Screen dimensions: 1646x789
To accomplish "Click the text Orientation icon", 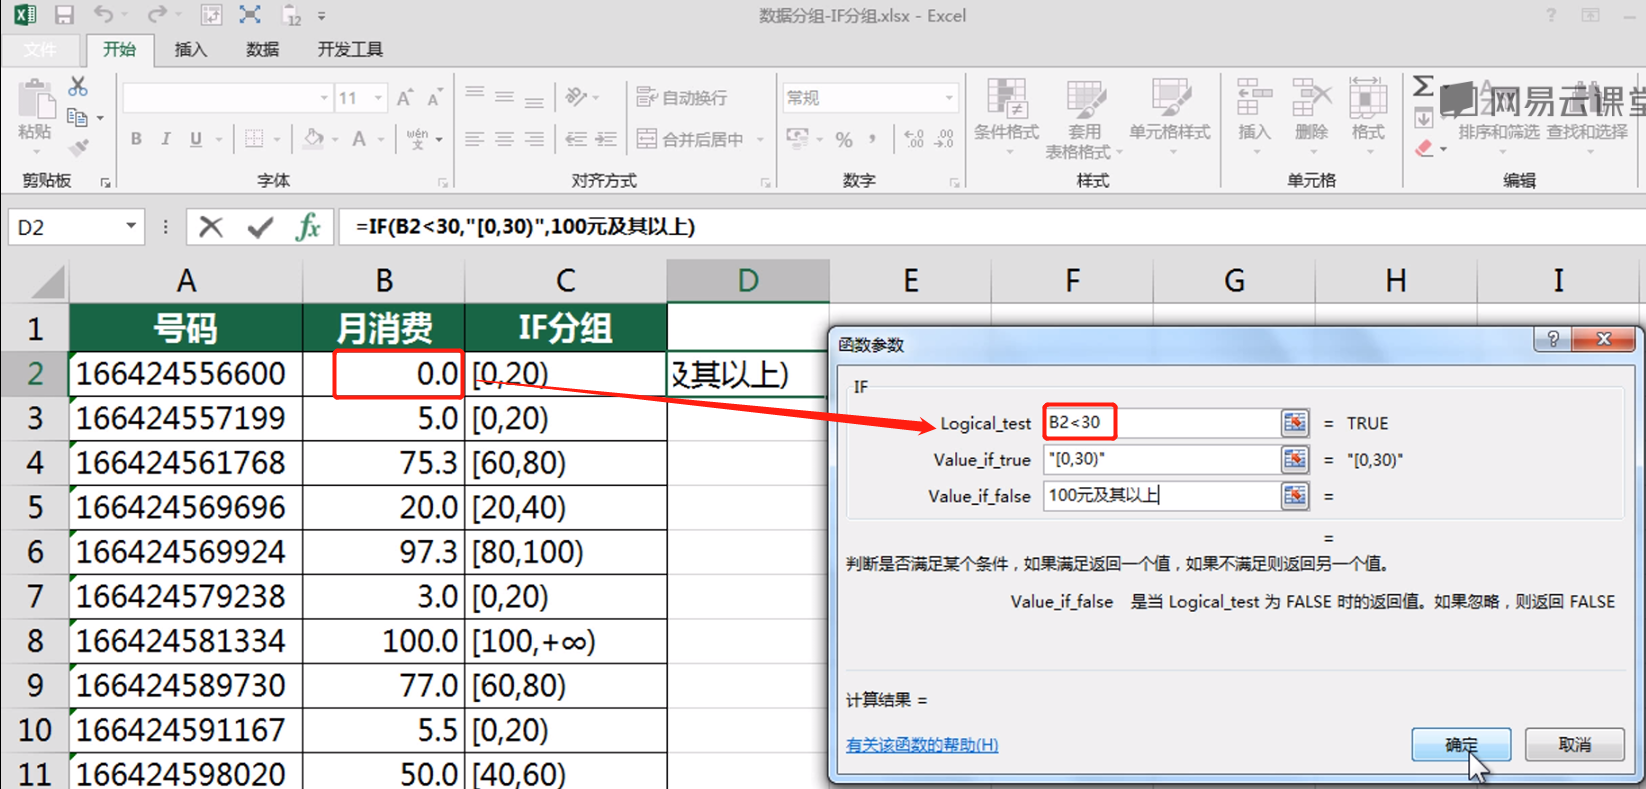I will pos(577,97).
